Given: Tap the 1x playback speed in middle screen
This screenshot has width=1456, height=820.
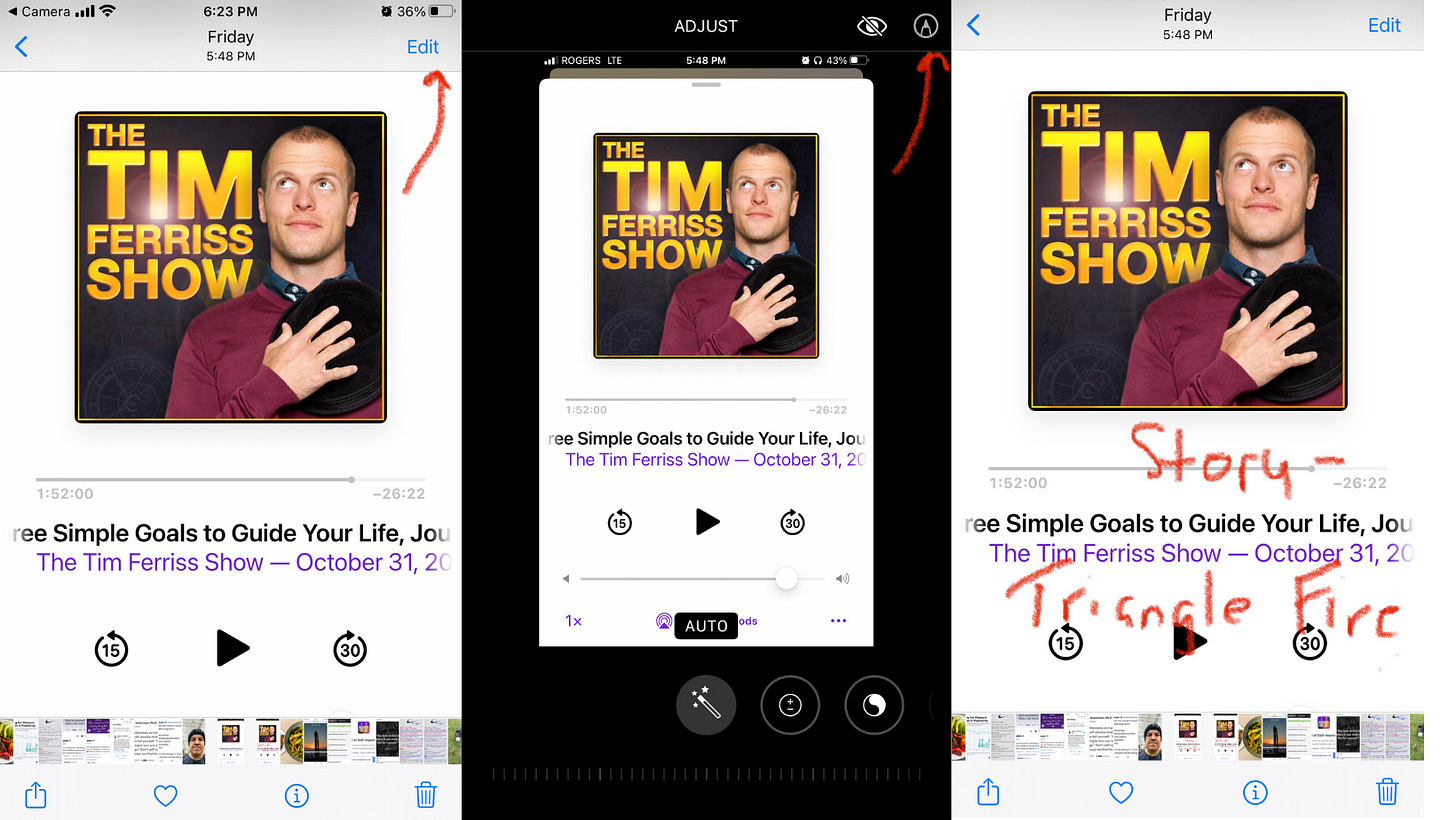Looking at the screenshot, I should 573,621.
